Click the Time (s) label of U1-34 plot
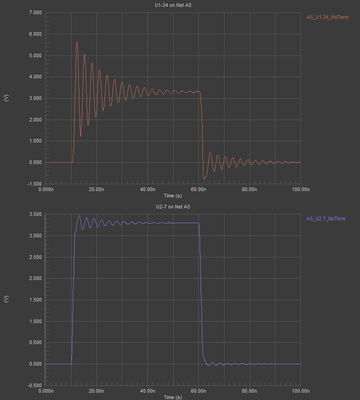Image resolution: width=360 pixels, height=400 pixels. [x=173, y=196]
